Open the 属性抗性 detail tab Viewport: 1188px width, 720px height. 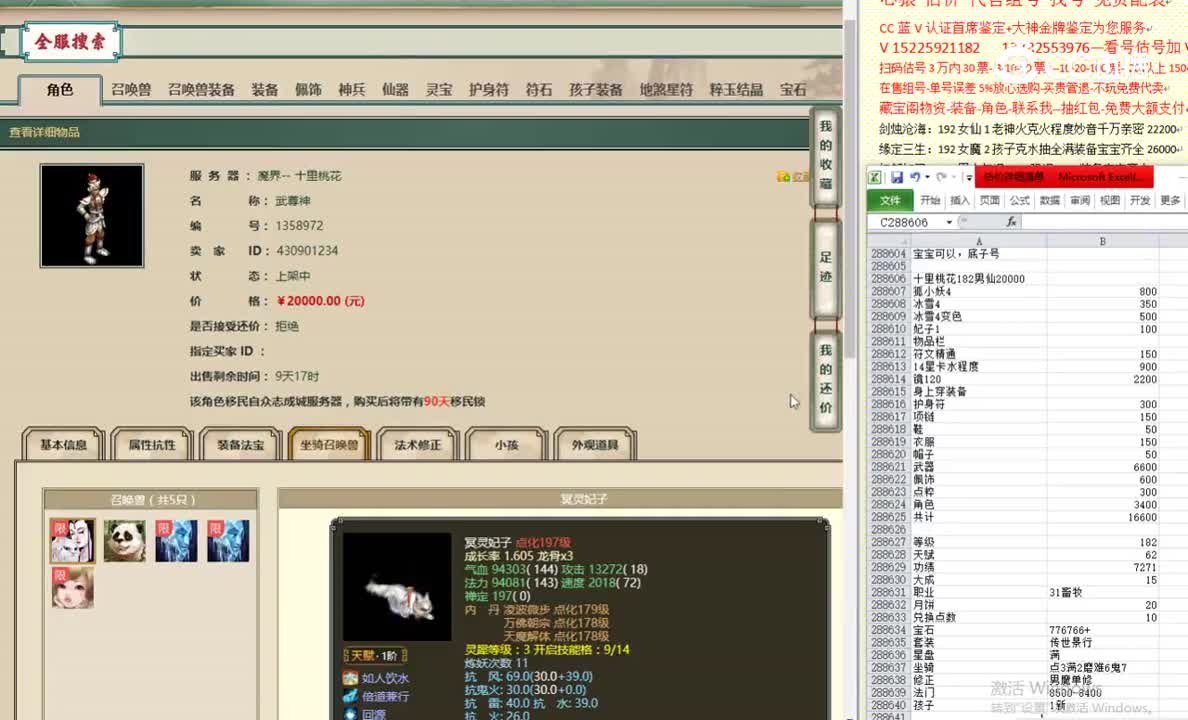[x=151, y=445]
